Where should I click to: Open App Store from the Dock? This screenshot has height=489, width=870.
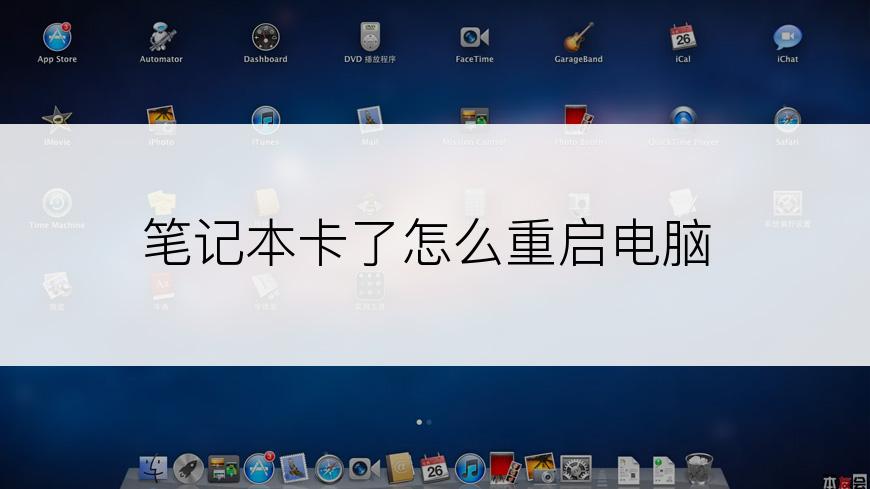(259, 468)
